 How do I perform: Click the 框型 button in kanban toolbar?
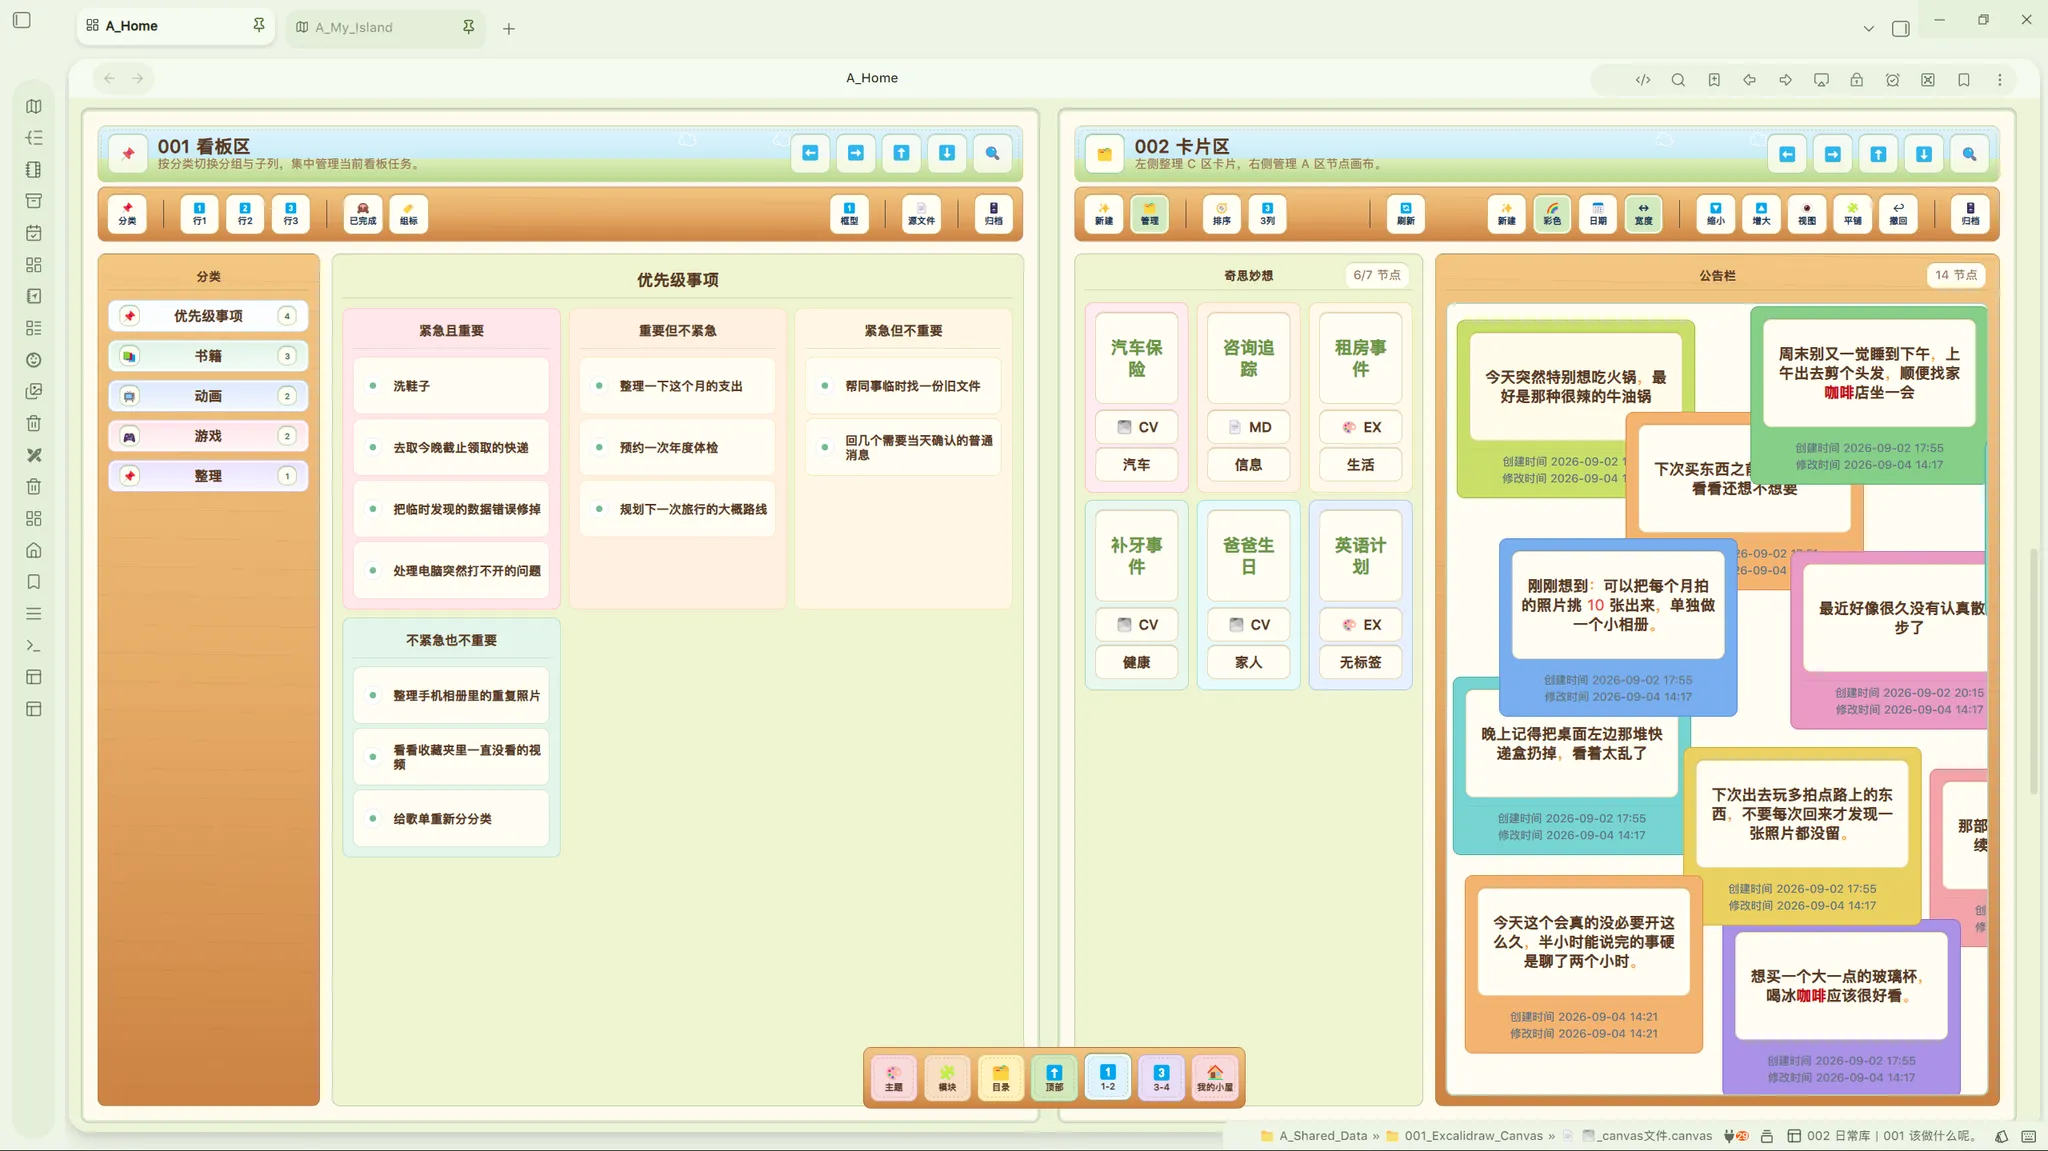tap(849, 214)
